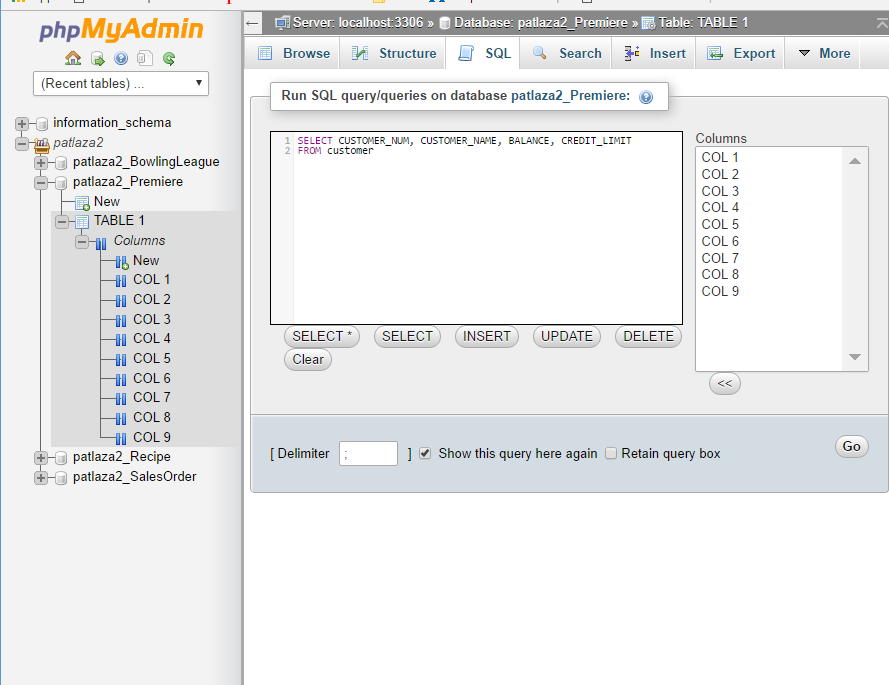The height and width of the screenshot is (685, 889).
Task: Click the << insert column button
Action: (x=725, y=383)
